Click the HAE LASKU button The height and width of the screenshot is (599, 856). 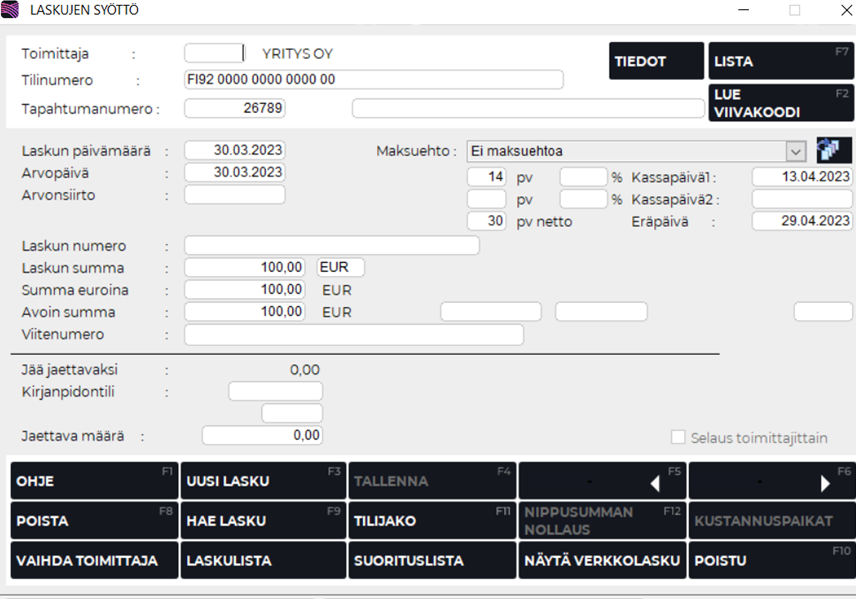coord(263,521)
